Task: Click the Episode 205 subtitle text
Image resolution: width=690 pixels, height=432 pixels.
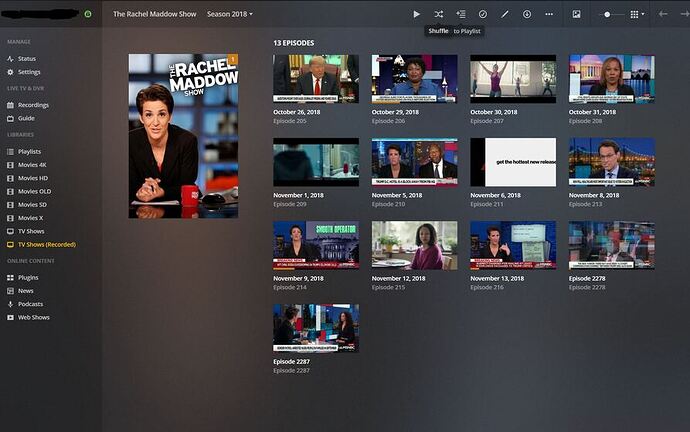Action: [290, 121]
